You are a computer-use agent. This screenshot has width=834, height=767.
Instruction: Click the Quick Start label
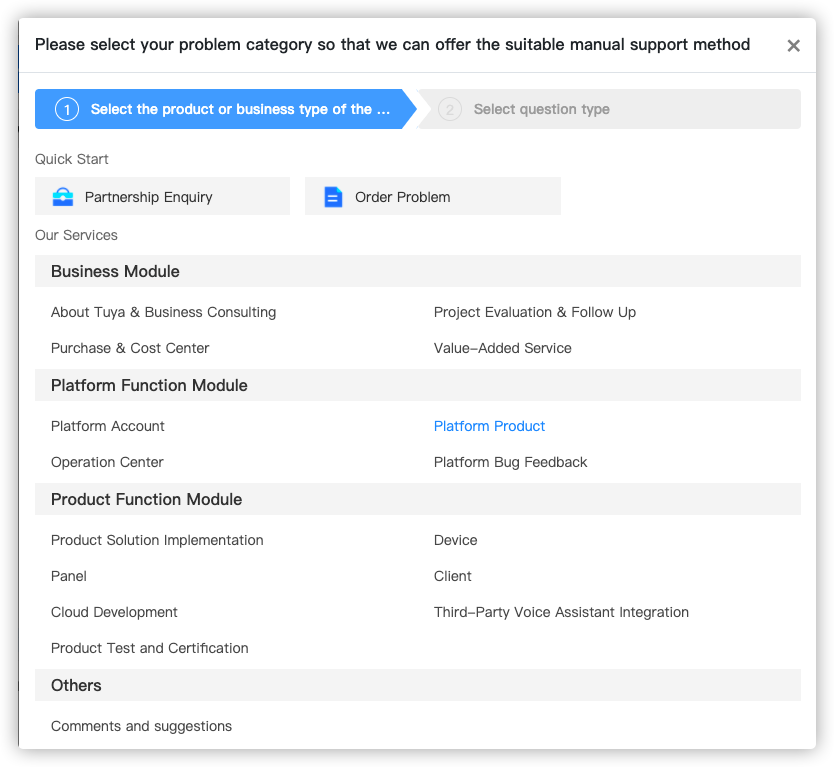click(x=71, y=159)
